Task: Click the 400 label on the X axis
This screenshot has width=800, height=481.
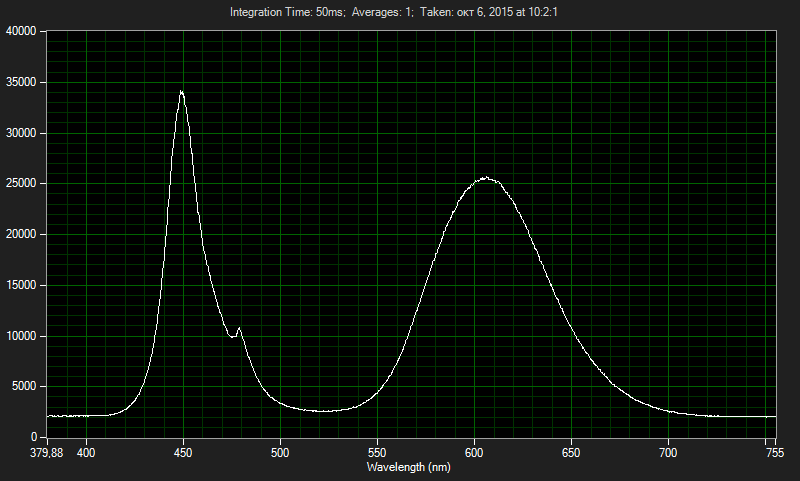Action: (87, 453)
